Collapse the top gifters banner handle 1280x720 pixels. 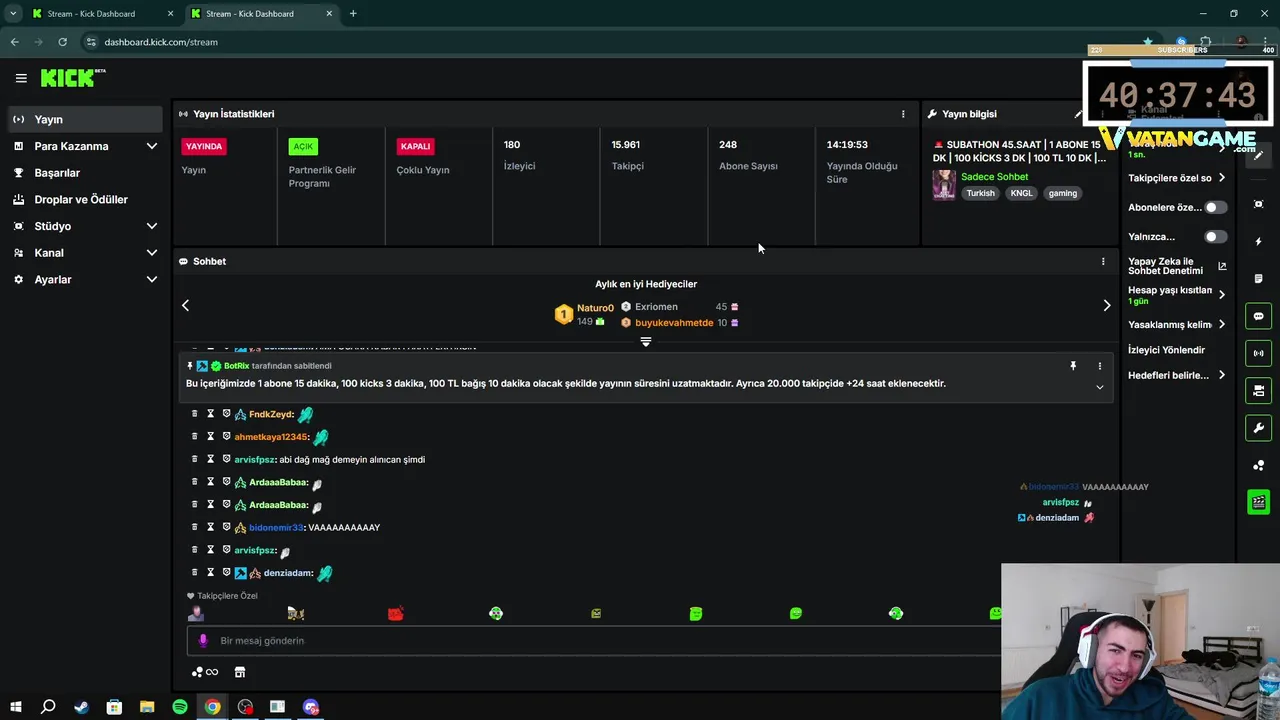[646, 342]
